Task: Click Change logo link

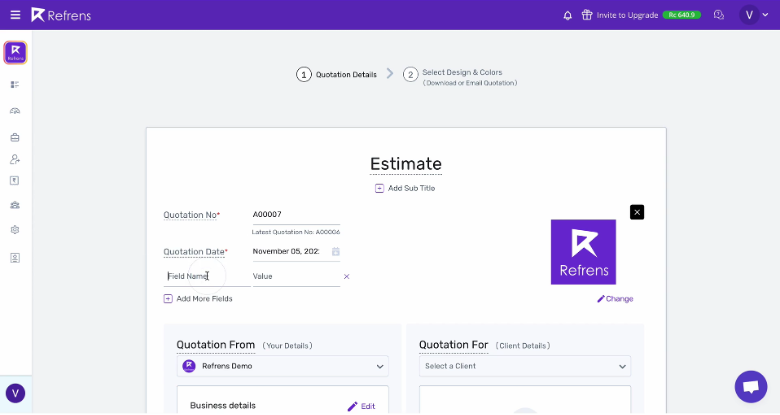Action: tap(615, 299)
